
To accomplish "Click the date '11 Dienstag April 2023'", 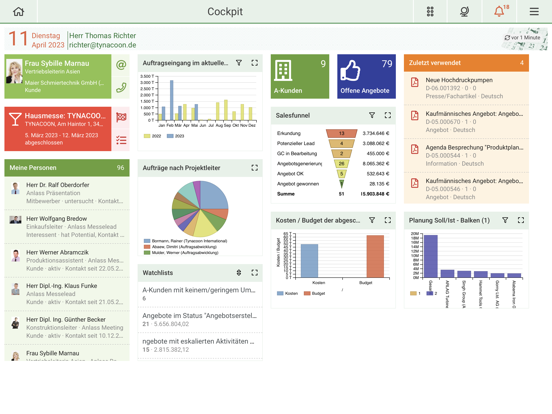I will (x=36, y=39).
